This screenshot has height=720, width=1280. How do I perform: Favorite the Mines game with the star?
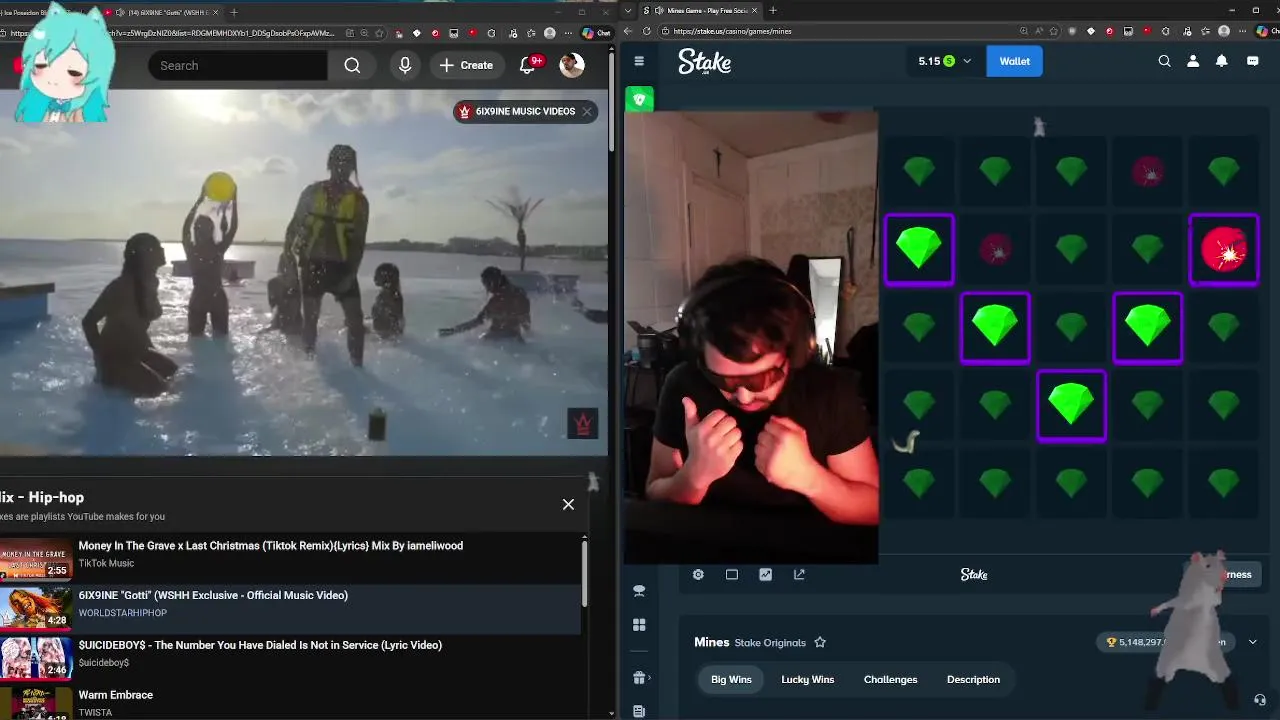pos(820,642)
